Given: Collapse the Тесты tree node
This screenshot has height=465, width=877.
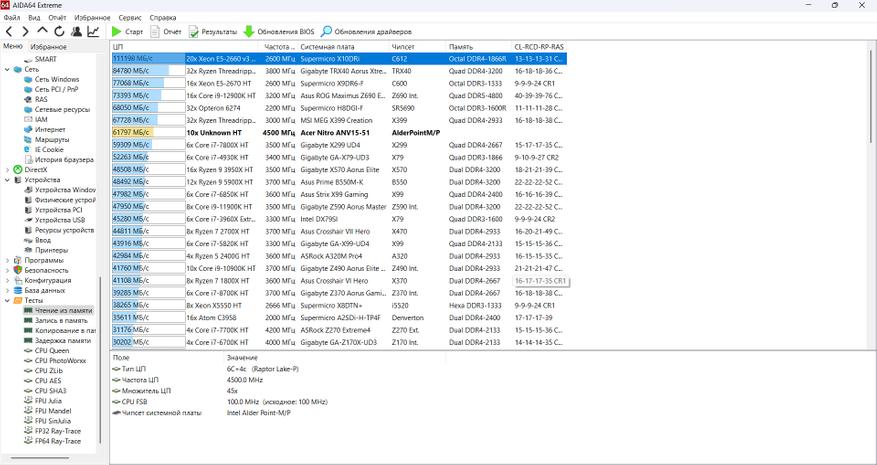Looking at the screenshot, I should pyautogui.click(x=7, y=300).
